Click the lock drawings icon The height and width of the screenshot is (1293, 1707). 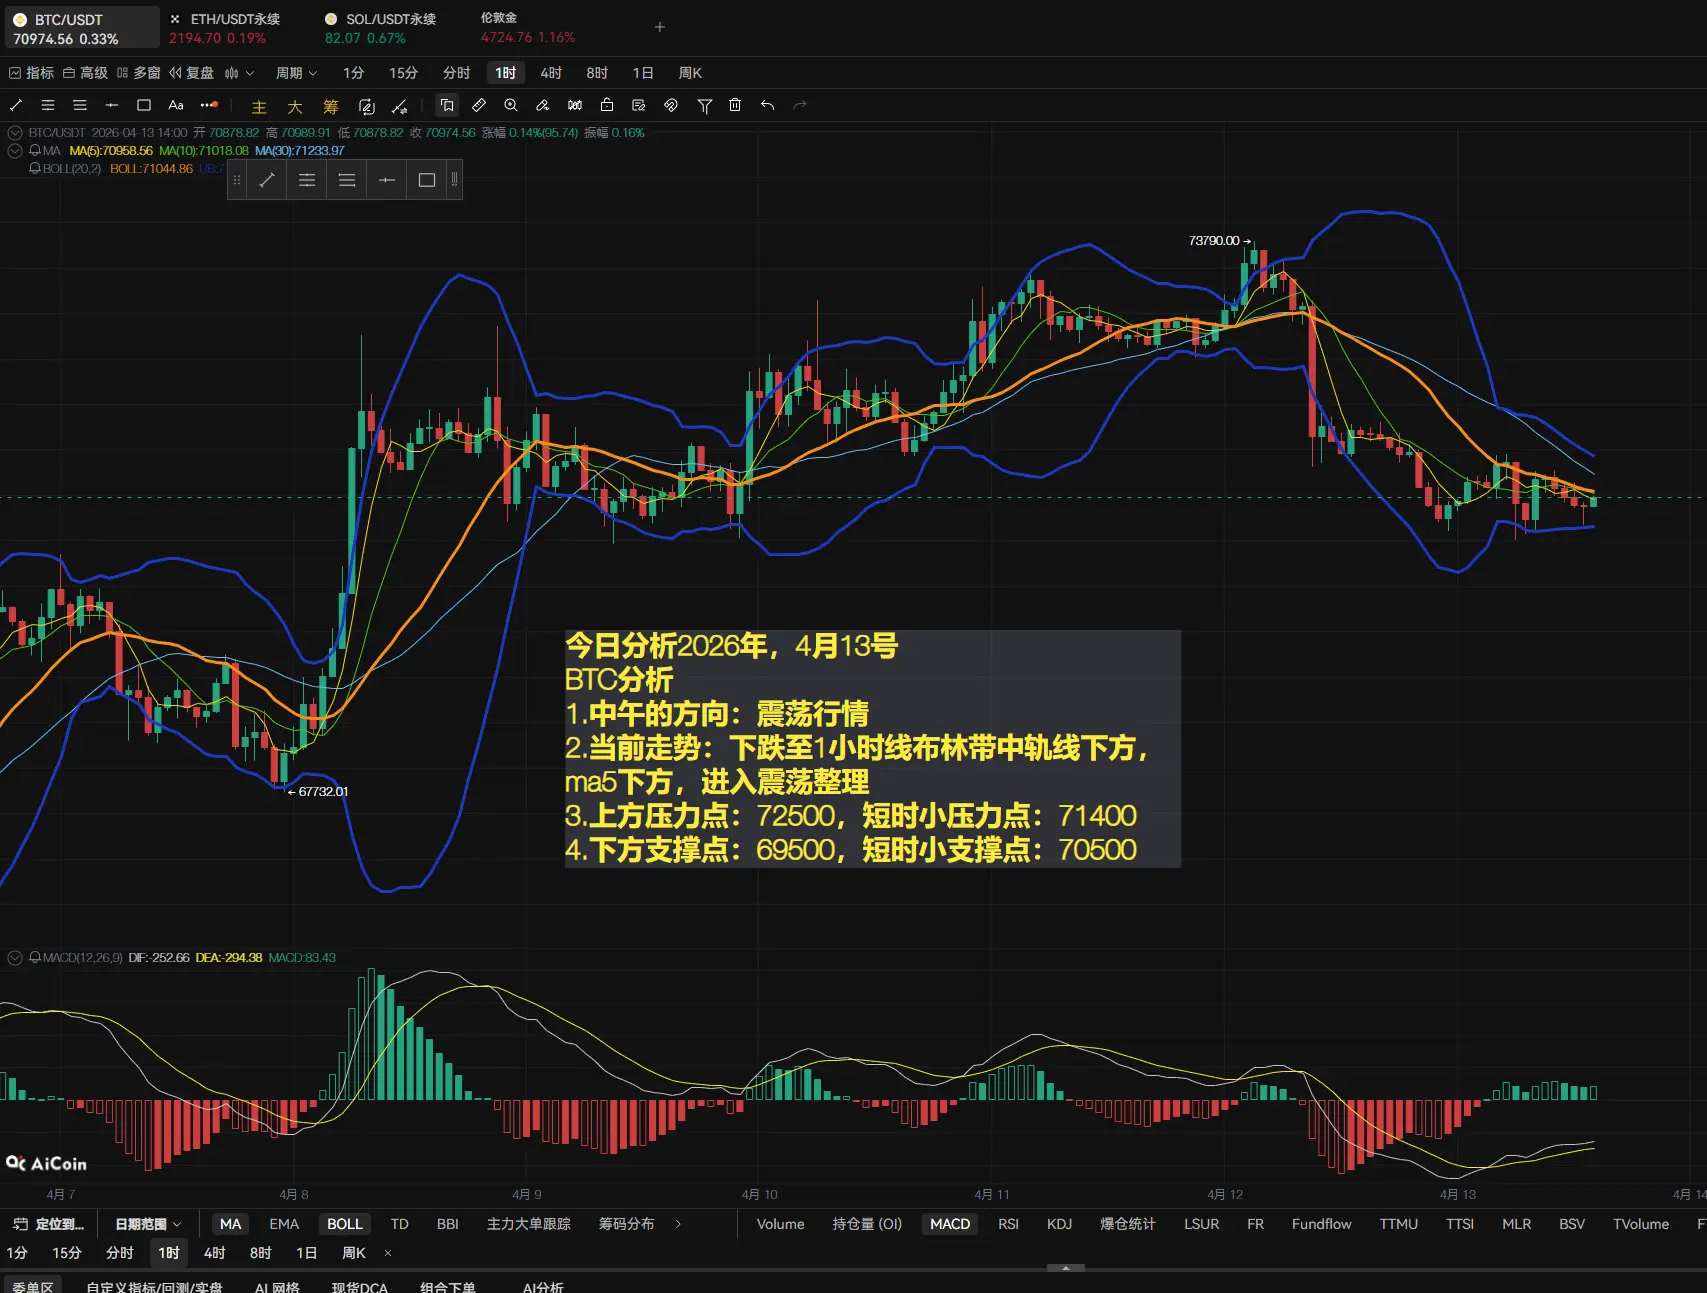pos(607,105)
